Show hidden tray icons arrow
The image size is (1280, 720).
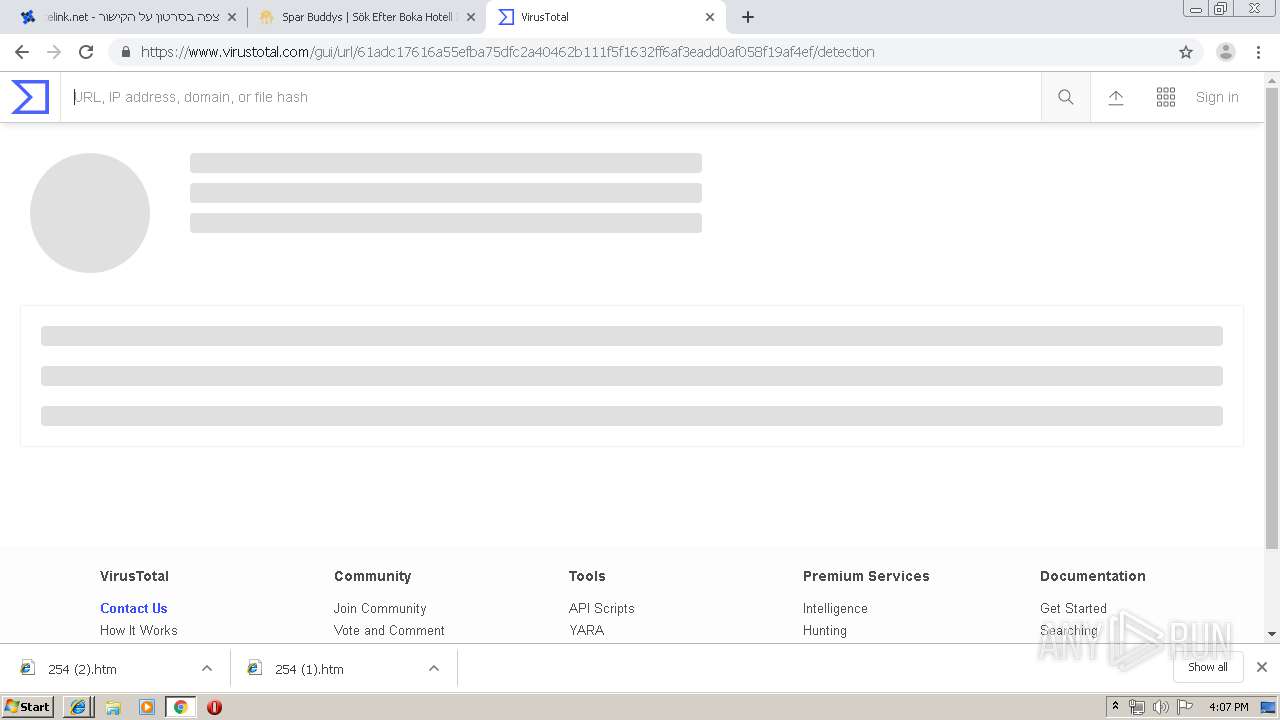pyautogui.click(x=1115, y=707)
